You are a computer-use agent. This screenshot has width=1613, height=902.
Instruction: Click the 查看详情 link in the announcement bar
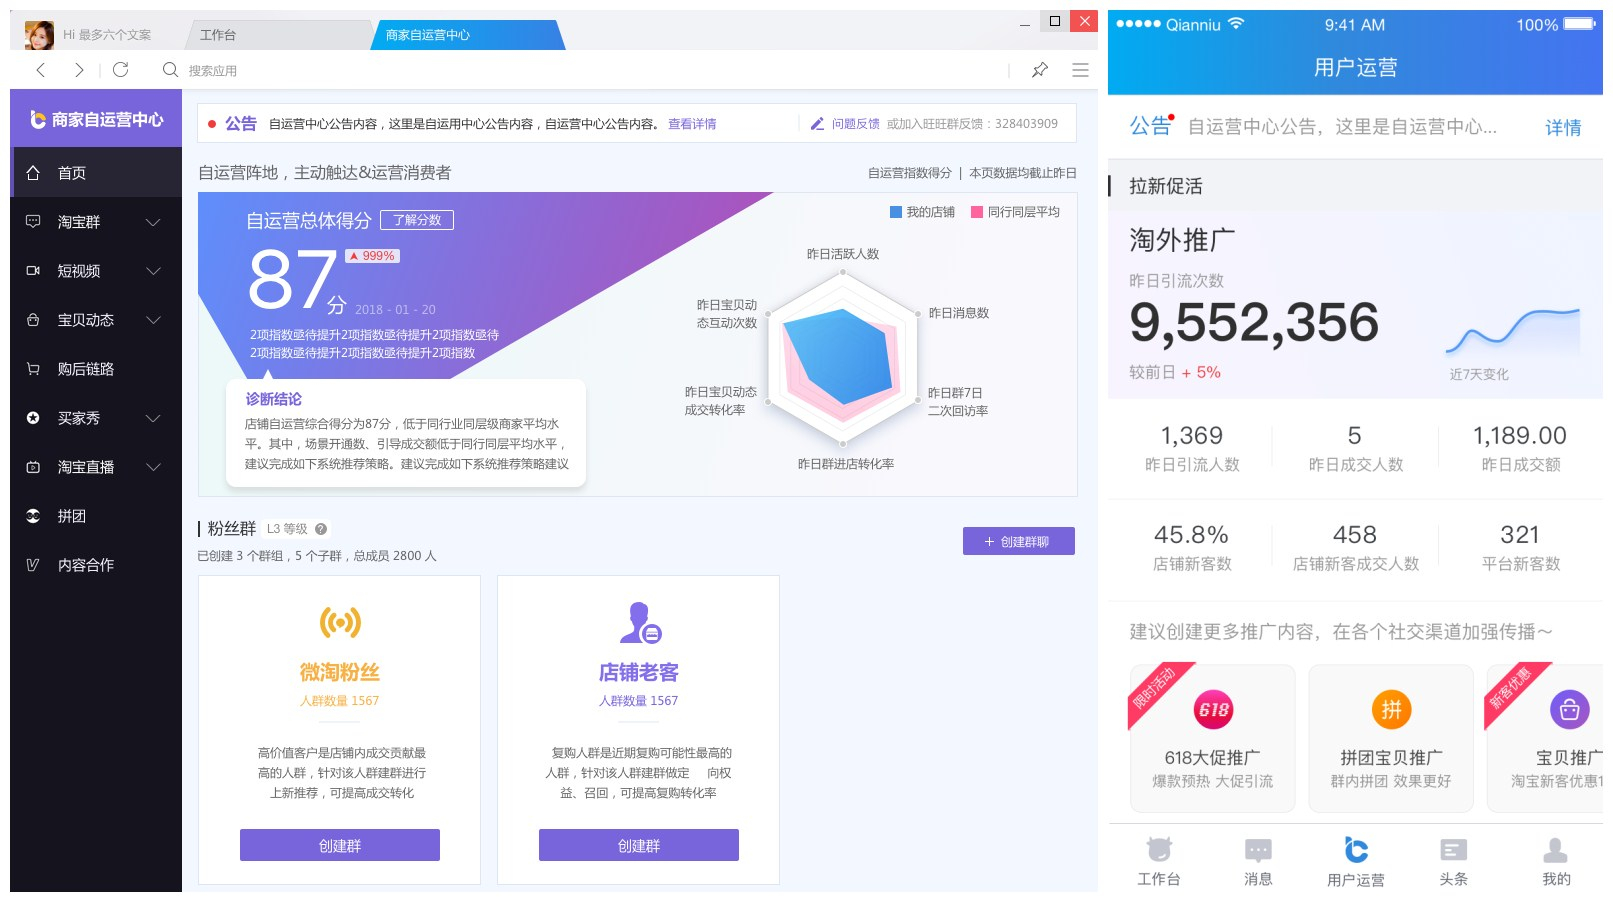[691, 123]
